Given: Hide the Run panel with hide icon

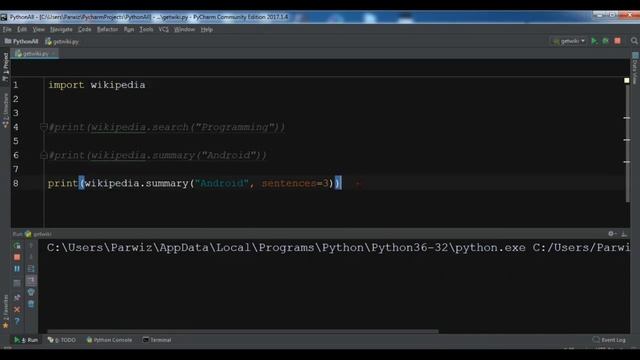Looking at the screenshot, I should tap(624, 234).
